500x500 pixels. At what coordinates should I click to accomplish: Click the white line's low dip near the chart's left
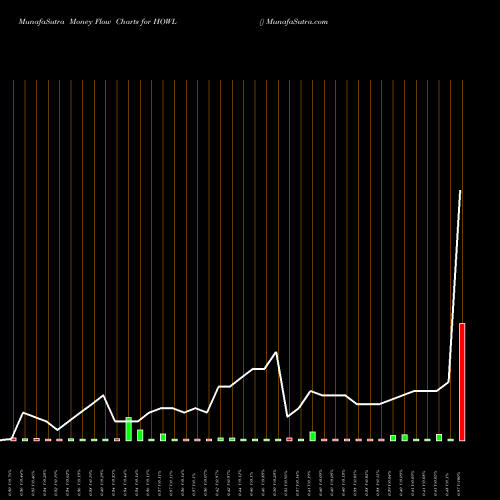58,430
